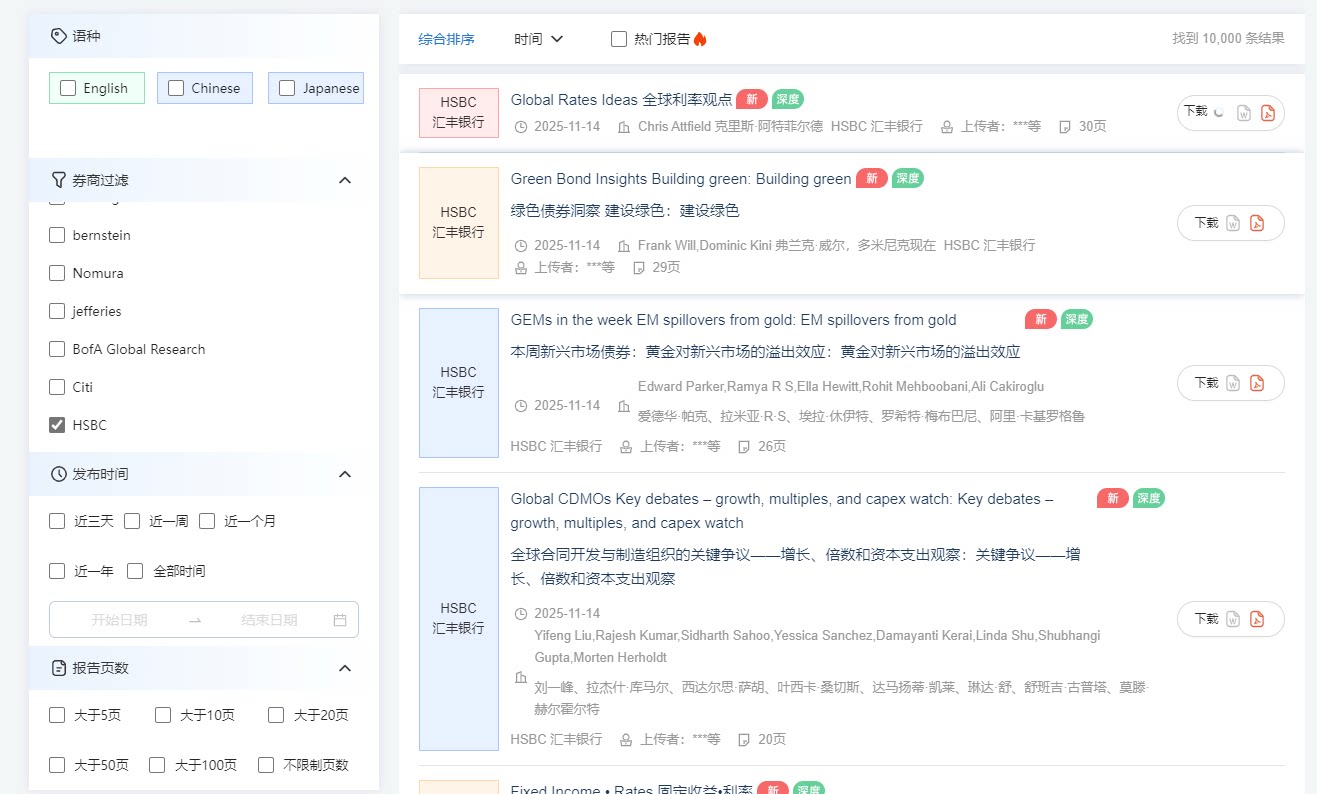Click the 开始日期 start date field
The height and width of the screenshot is (794, 1317).
(119, 620)
